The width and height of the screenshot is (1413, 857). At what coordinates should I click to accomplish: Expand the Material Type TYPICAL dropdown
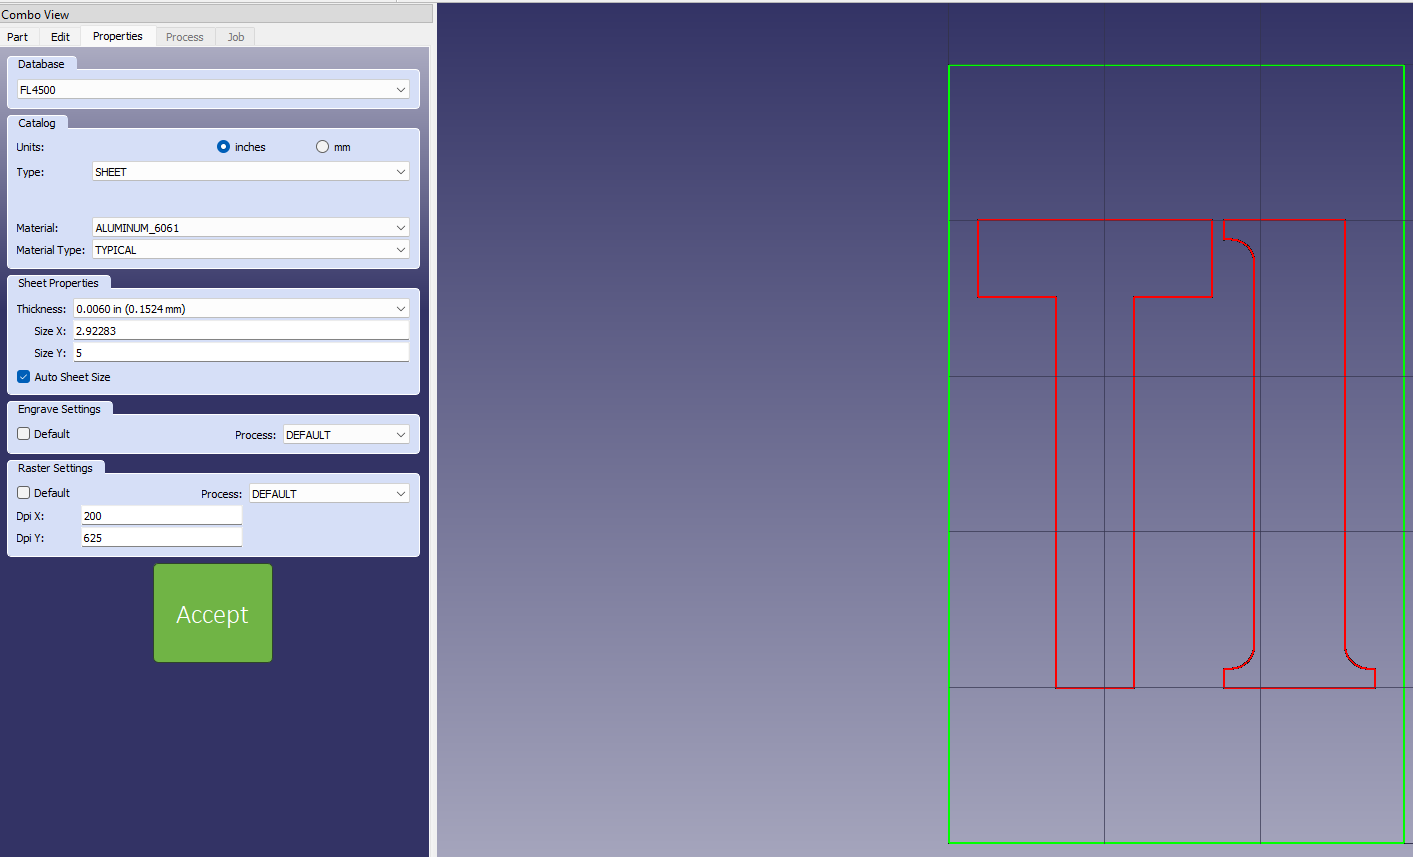[x=250, y=250]
